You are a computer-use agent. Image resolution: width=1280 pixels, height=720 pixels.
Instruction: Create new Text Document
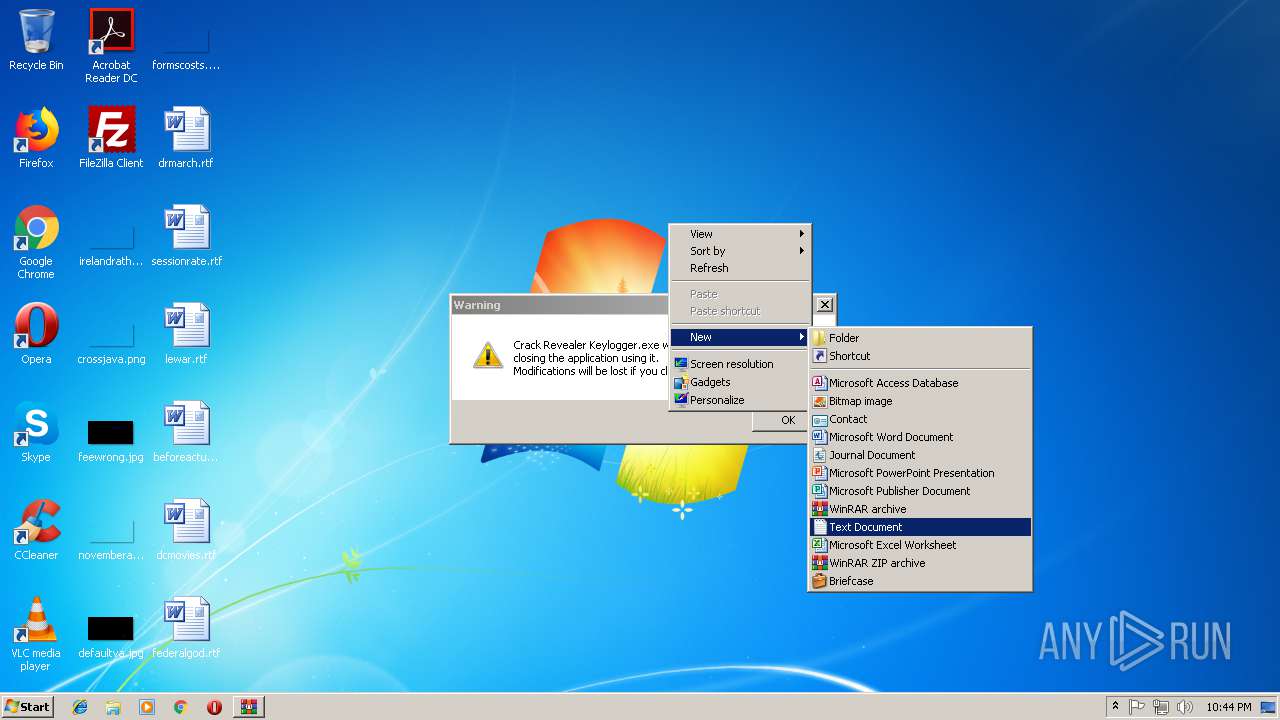[920, 527]
